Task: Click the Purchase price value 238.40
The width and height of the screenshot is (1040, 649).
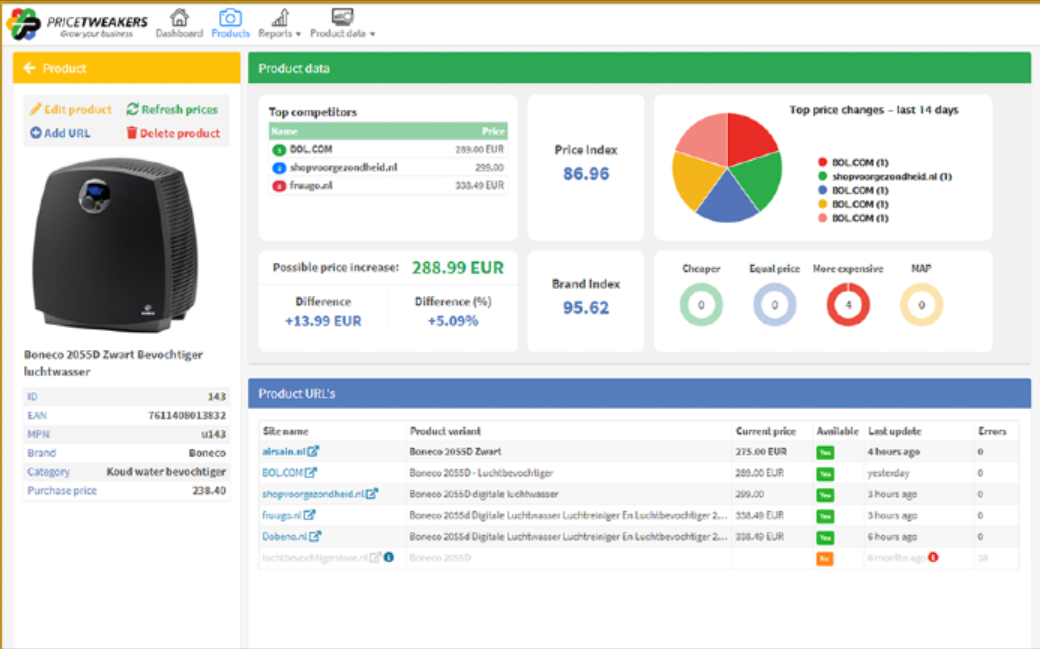Action: [209, 491]
